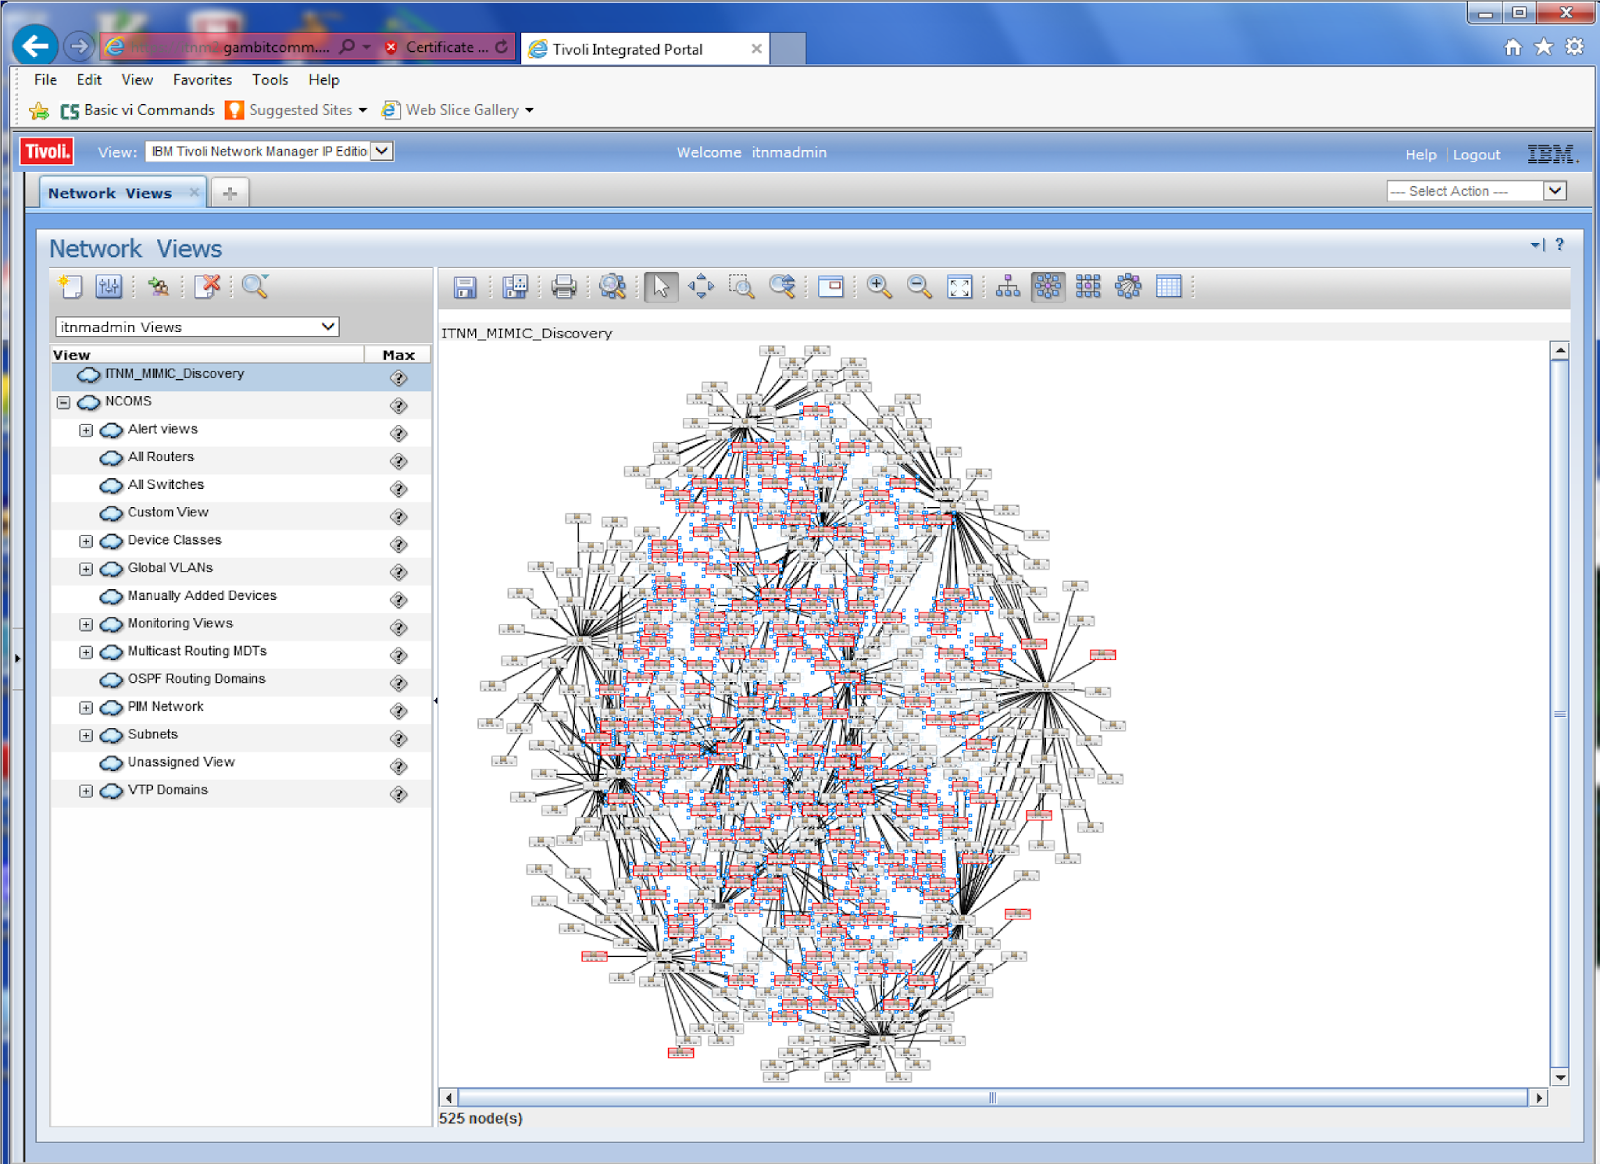
Task: Apply the hierarchical layout to the map
Action: (1008, 288)
